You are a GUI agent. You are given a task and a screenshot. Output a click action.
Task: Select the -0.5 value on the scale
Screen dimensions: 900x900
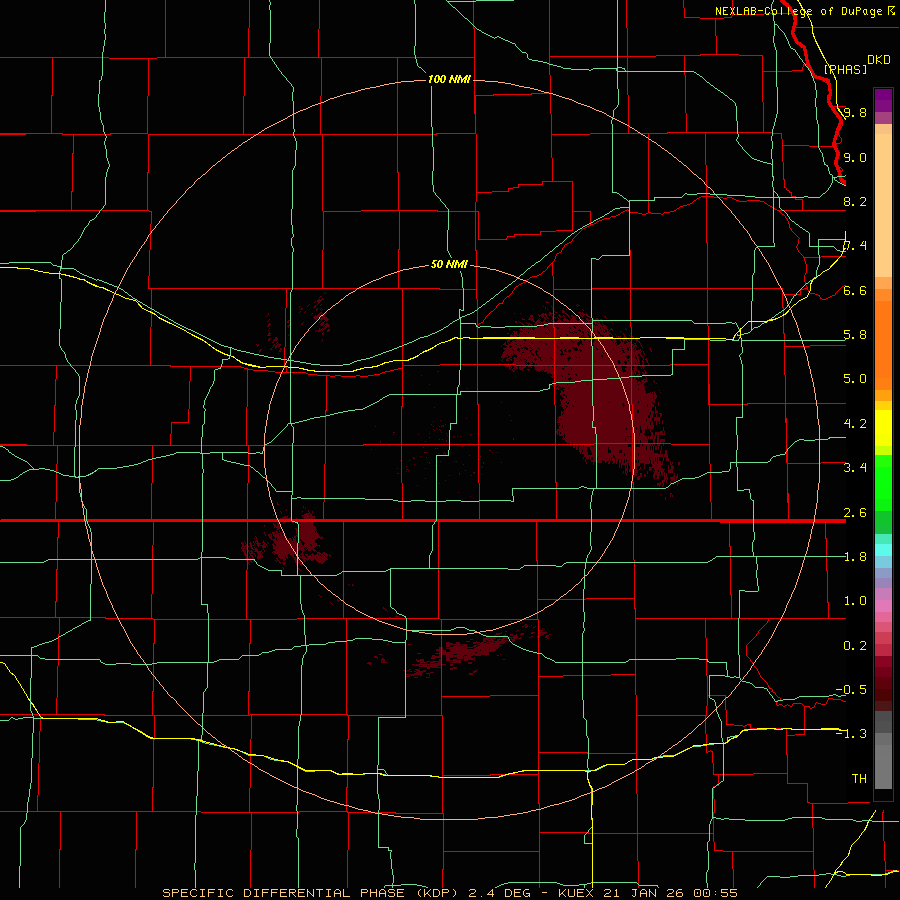851,690
